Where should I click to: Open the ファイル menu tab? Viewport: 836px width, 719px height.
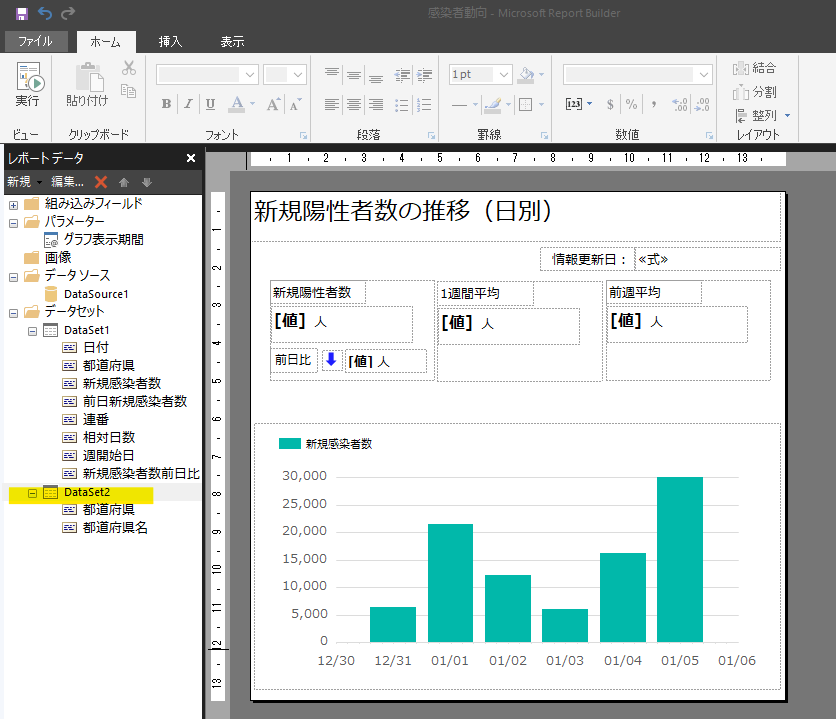pyautogui.click(x=35, y=41)
